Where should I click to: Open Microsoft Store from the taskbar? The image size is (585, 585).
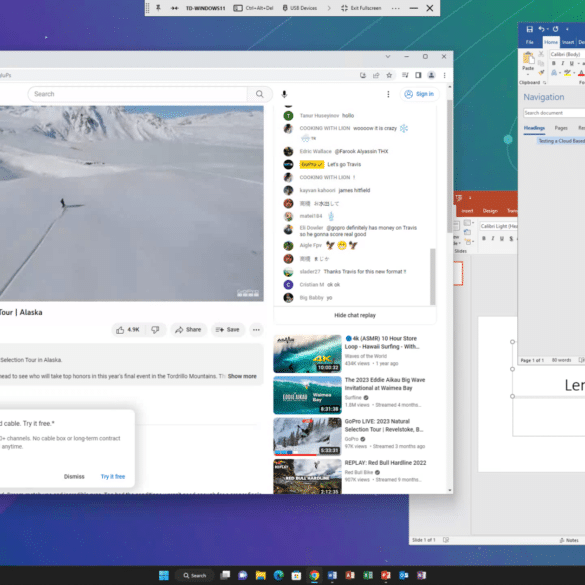coord(296,575)
